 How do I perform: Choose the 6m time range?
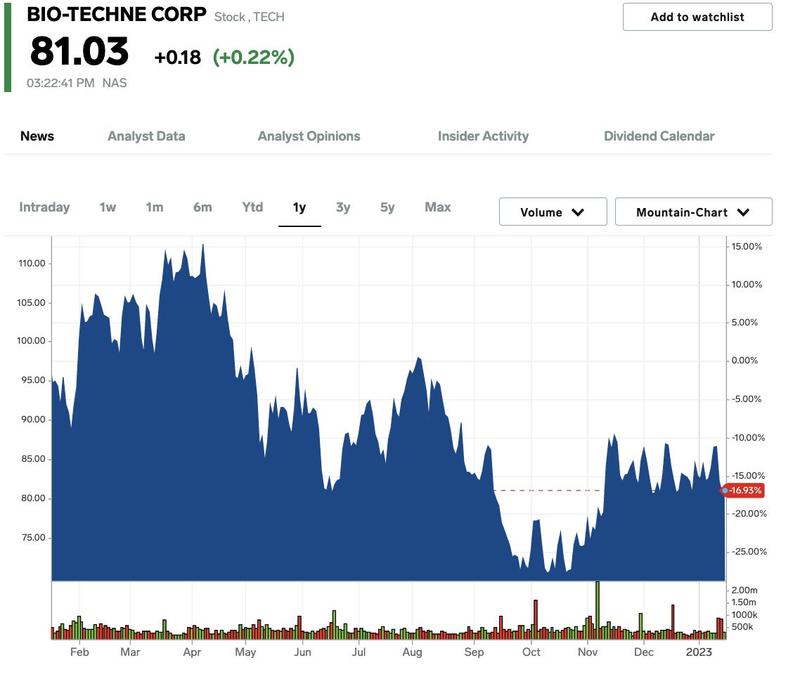(203, 207)
